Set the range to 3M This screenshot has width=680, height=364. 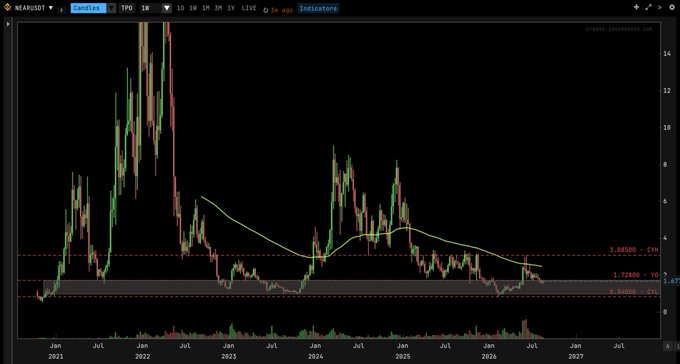pos(218,8)
